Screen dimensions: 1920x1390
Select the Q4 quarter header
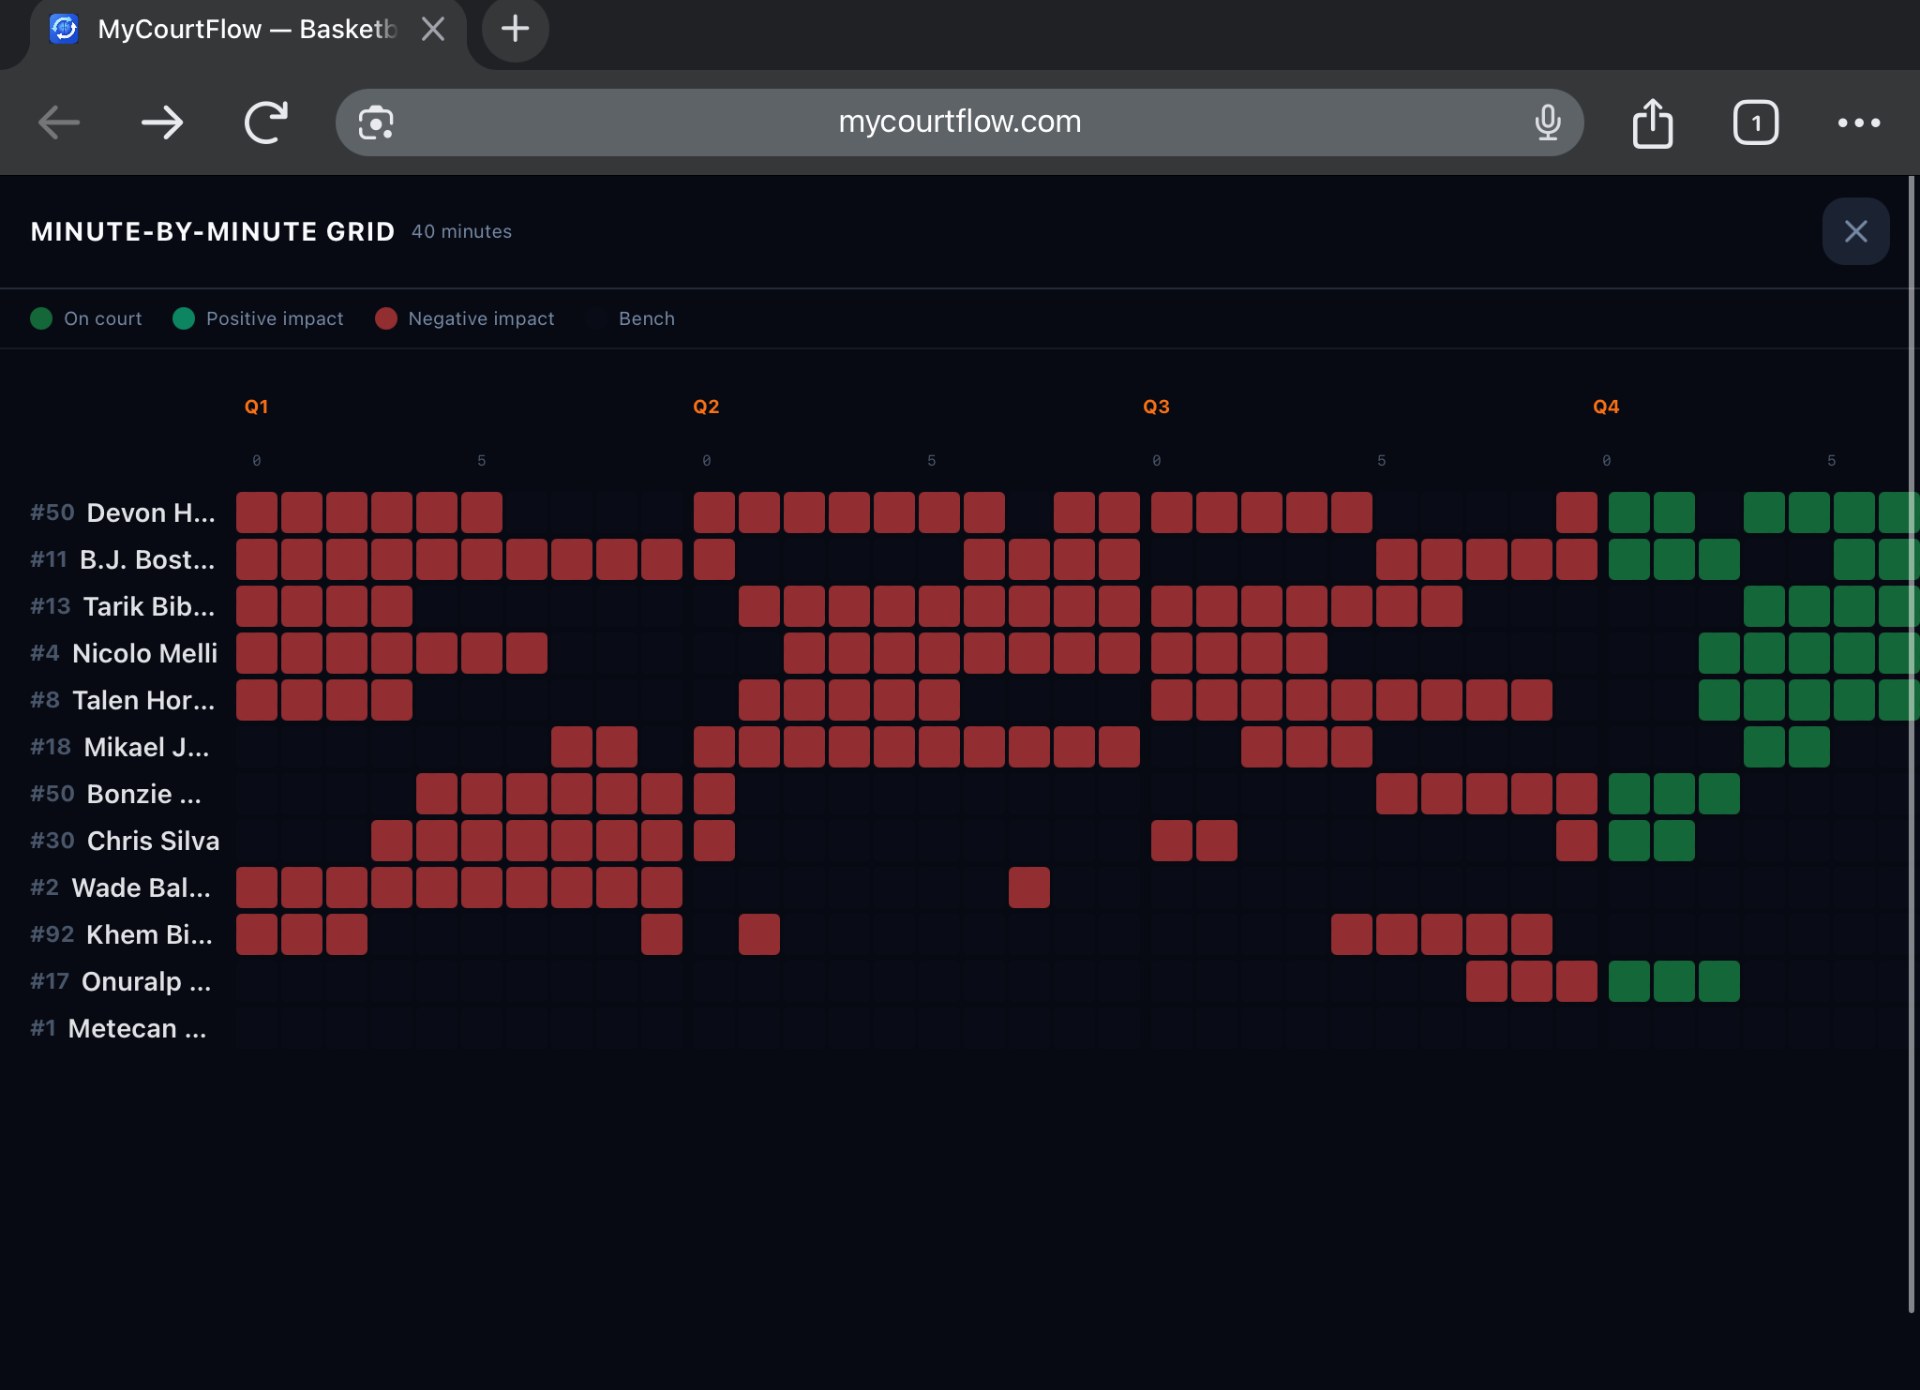click(x=1606, y=407)
